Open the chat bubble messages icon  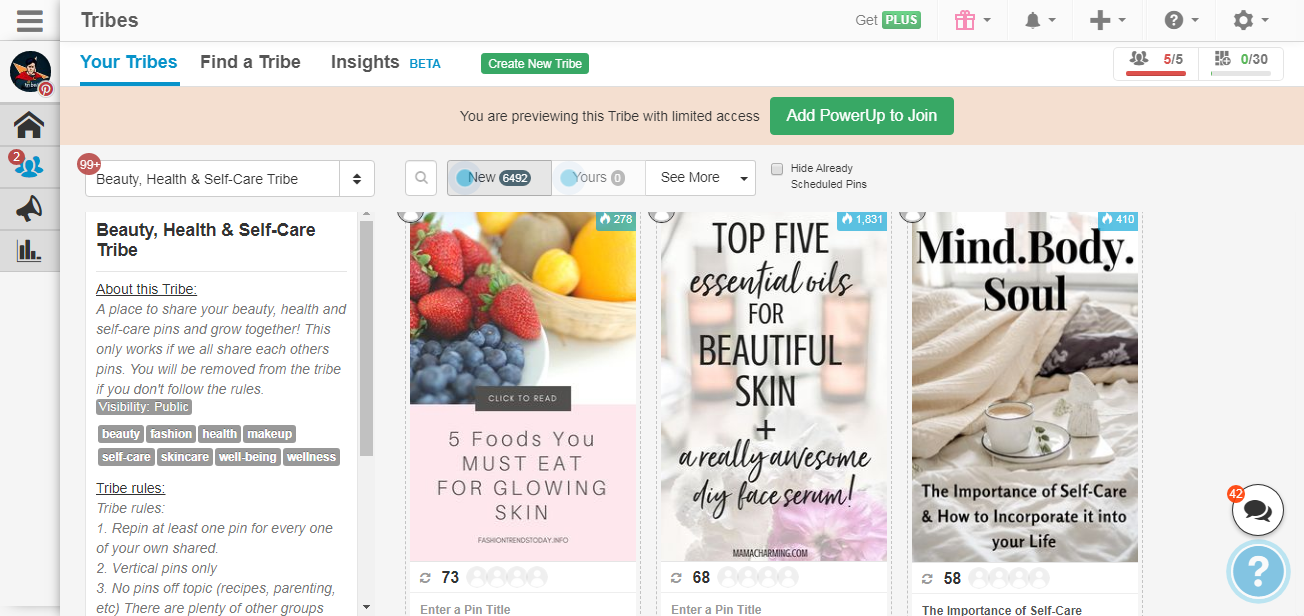point(1257,512)
